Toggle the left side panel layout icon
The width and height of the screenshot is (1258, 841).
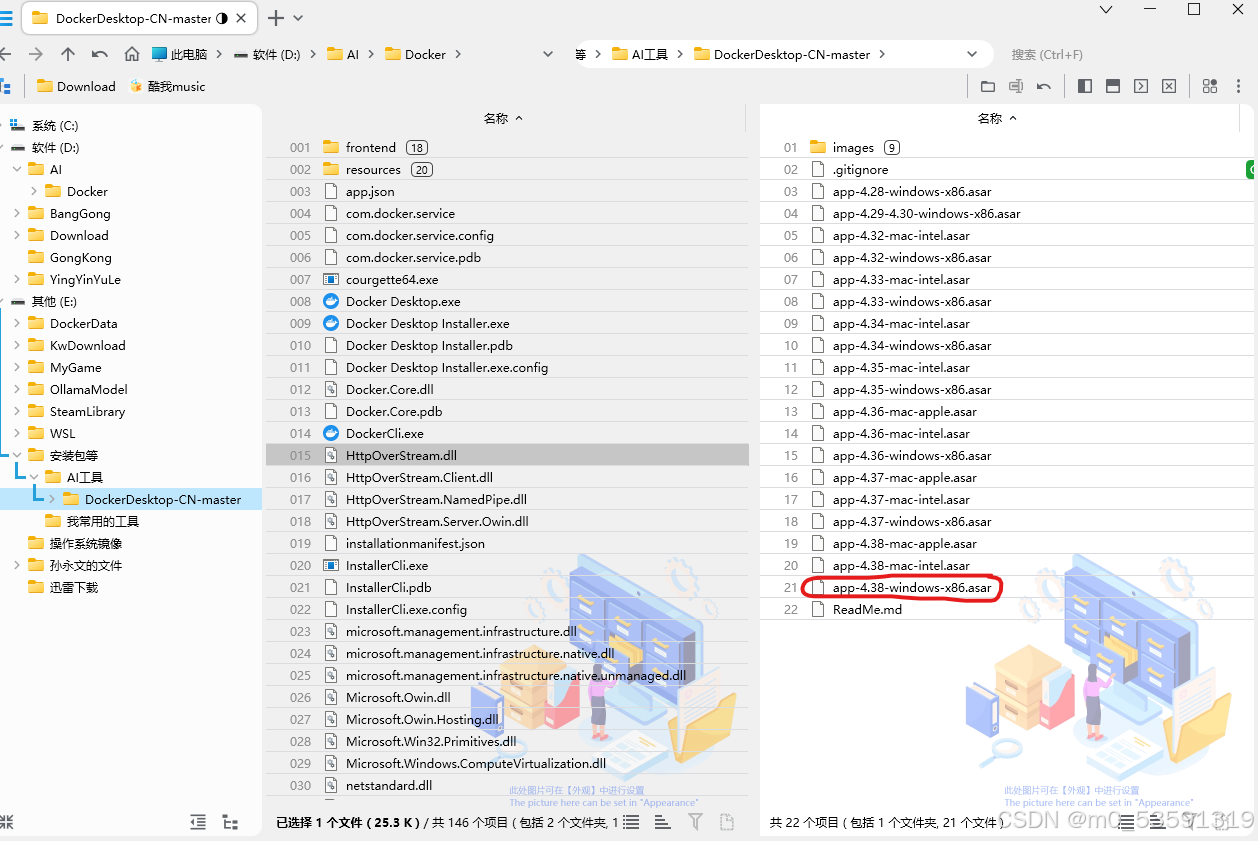(x=1084, y=86)
